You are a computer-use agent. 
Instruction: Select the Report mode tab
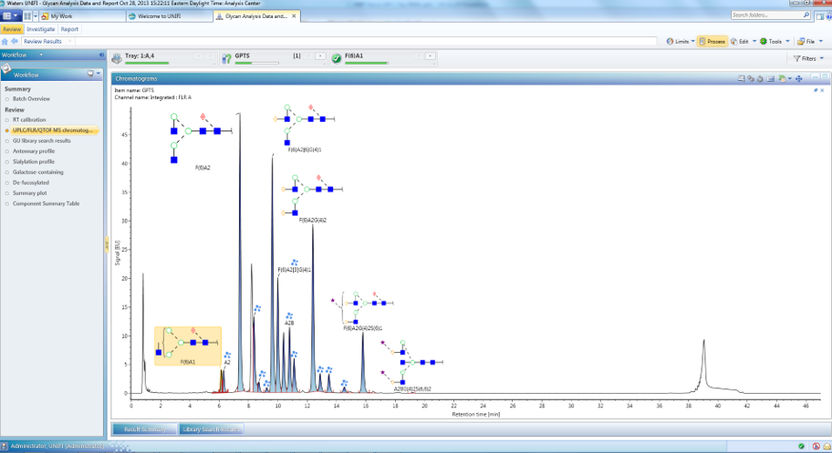click(x=70, y=29)
